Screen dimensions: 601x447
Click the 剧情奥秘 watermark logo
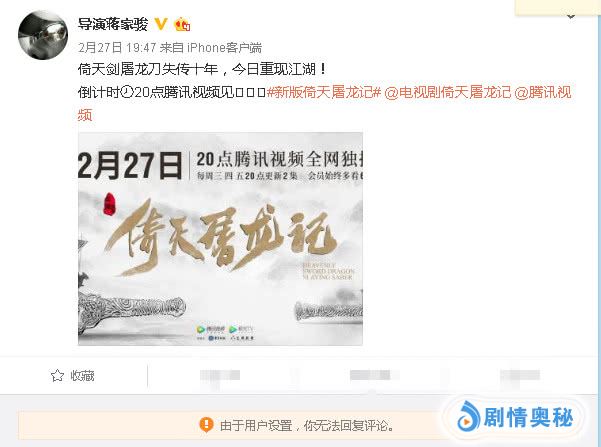[x=515, y=417]
